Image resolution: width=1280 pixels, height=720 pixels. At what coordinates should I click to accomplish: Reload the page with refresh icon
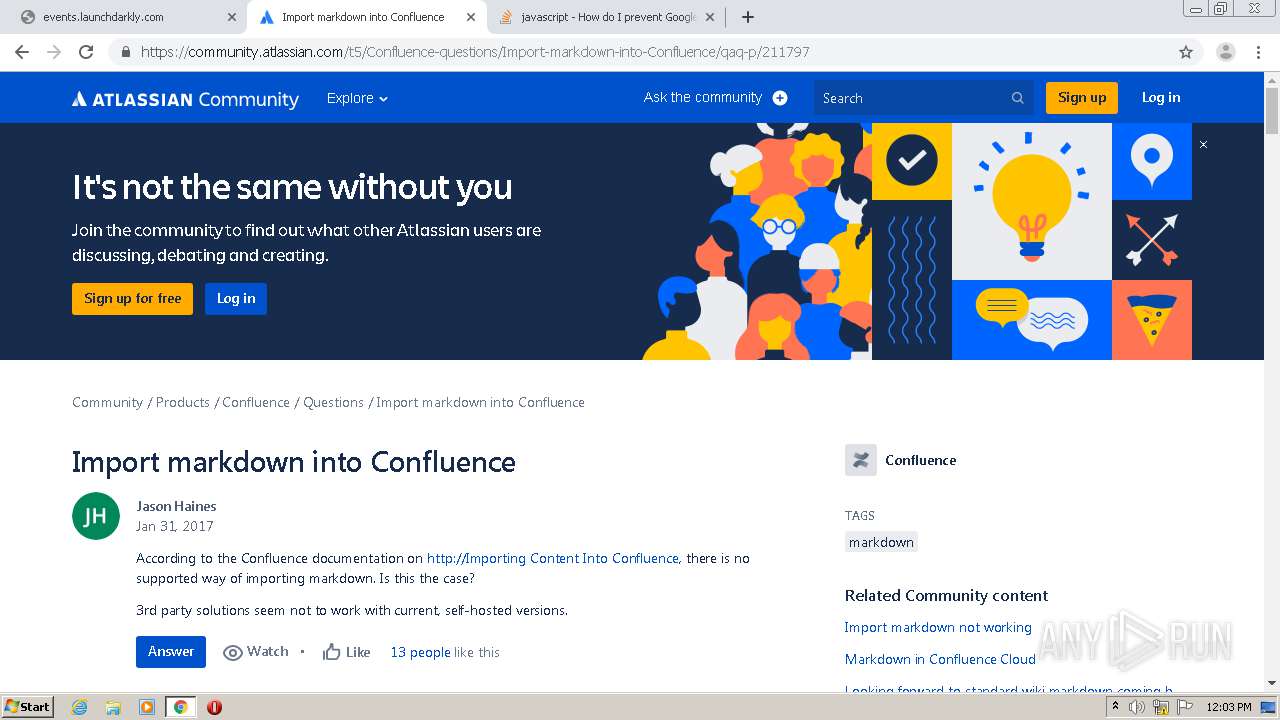[86, 52]
